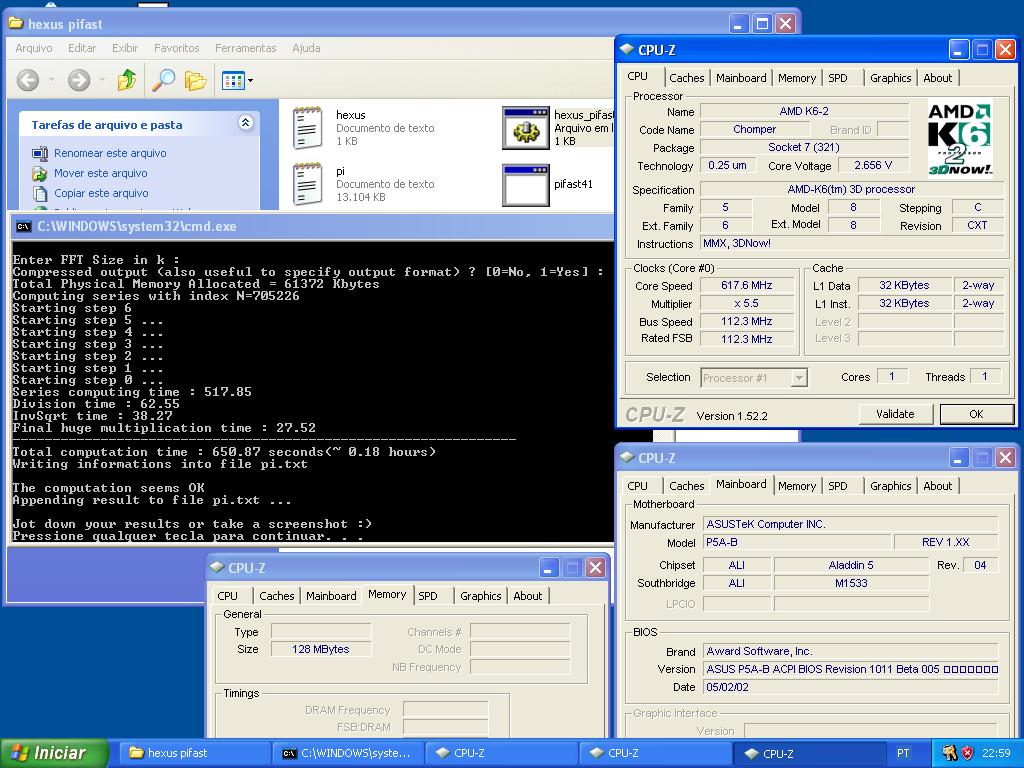
Task: Click the Aladdin 5 chipset value
Action: tap(851, 565)
